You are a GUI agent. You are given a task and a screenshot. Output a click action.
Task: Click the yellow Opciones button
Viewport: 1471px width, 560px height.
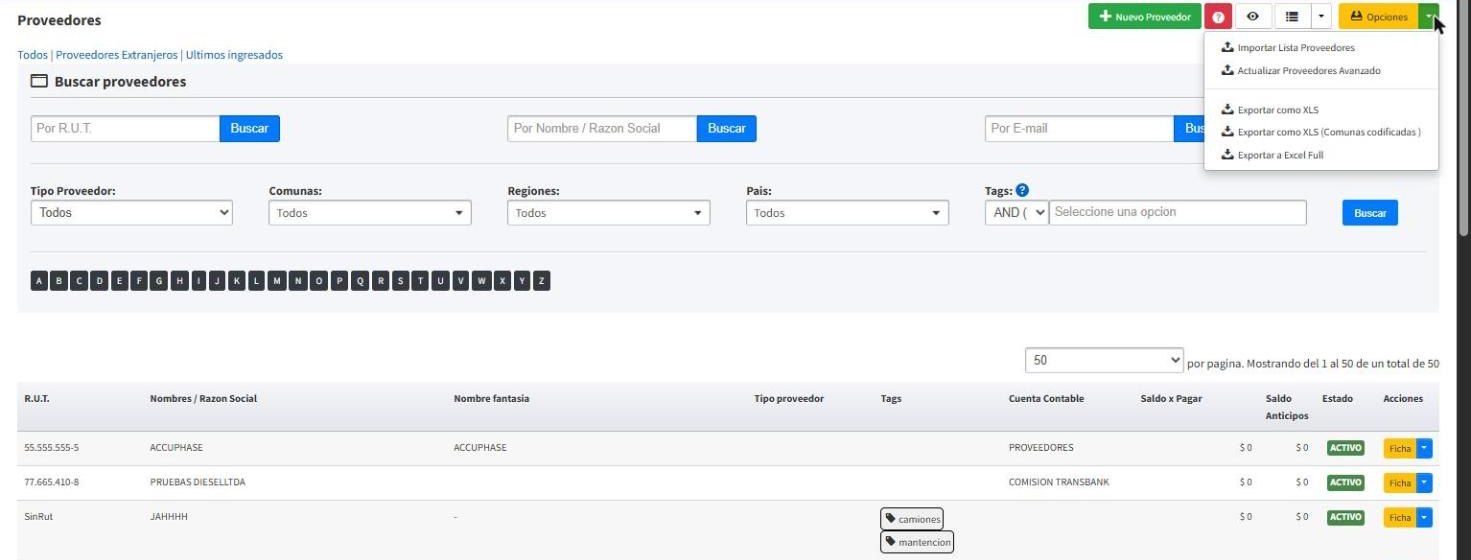coord(1378,17)
